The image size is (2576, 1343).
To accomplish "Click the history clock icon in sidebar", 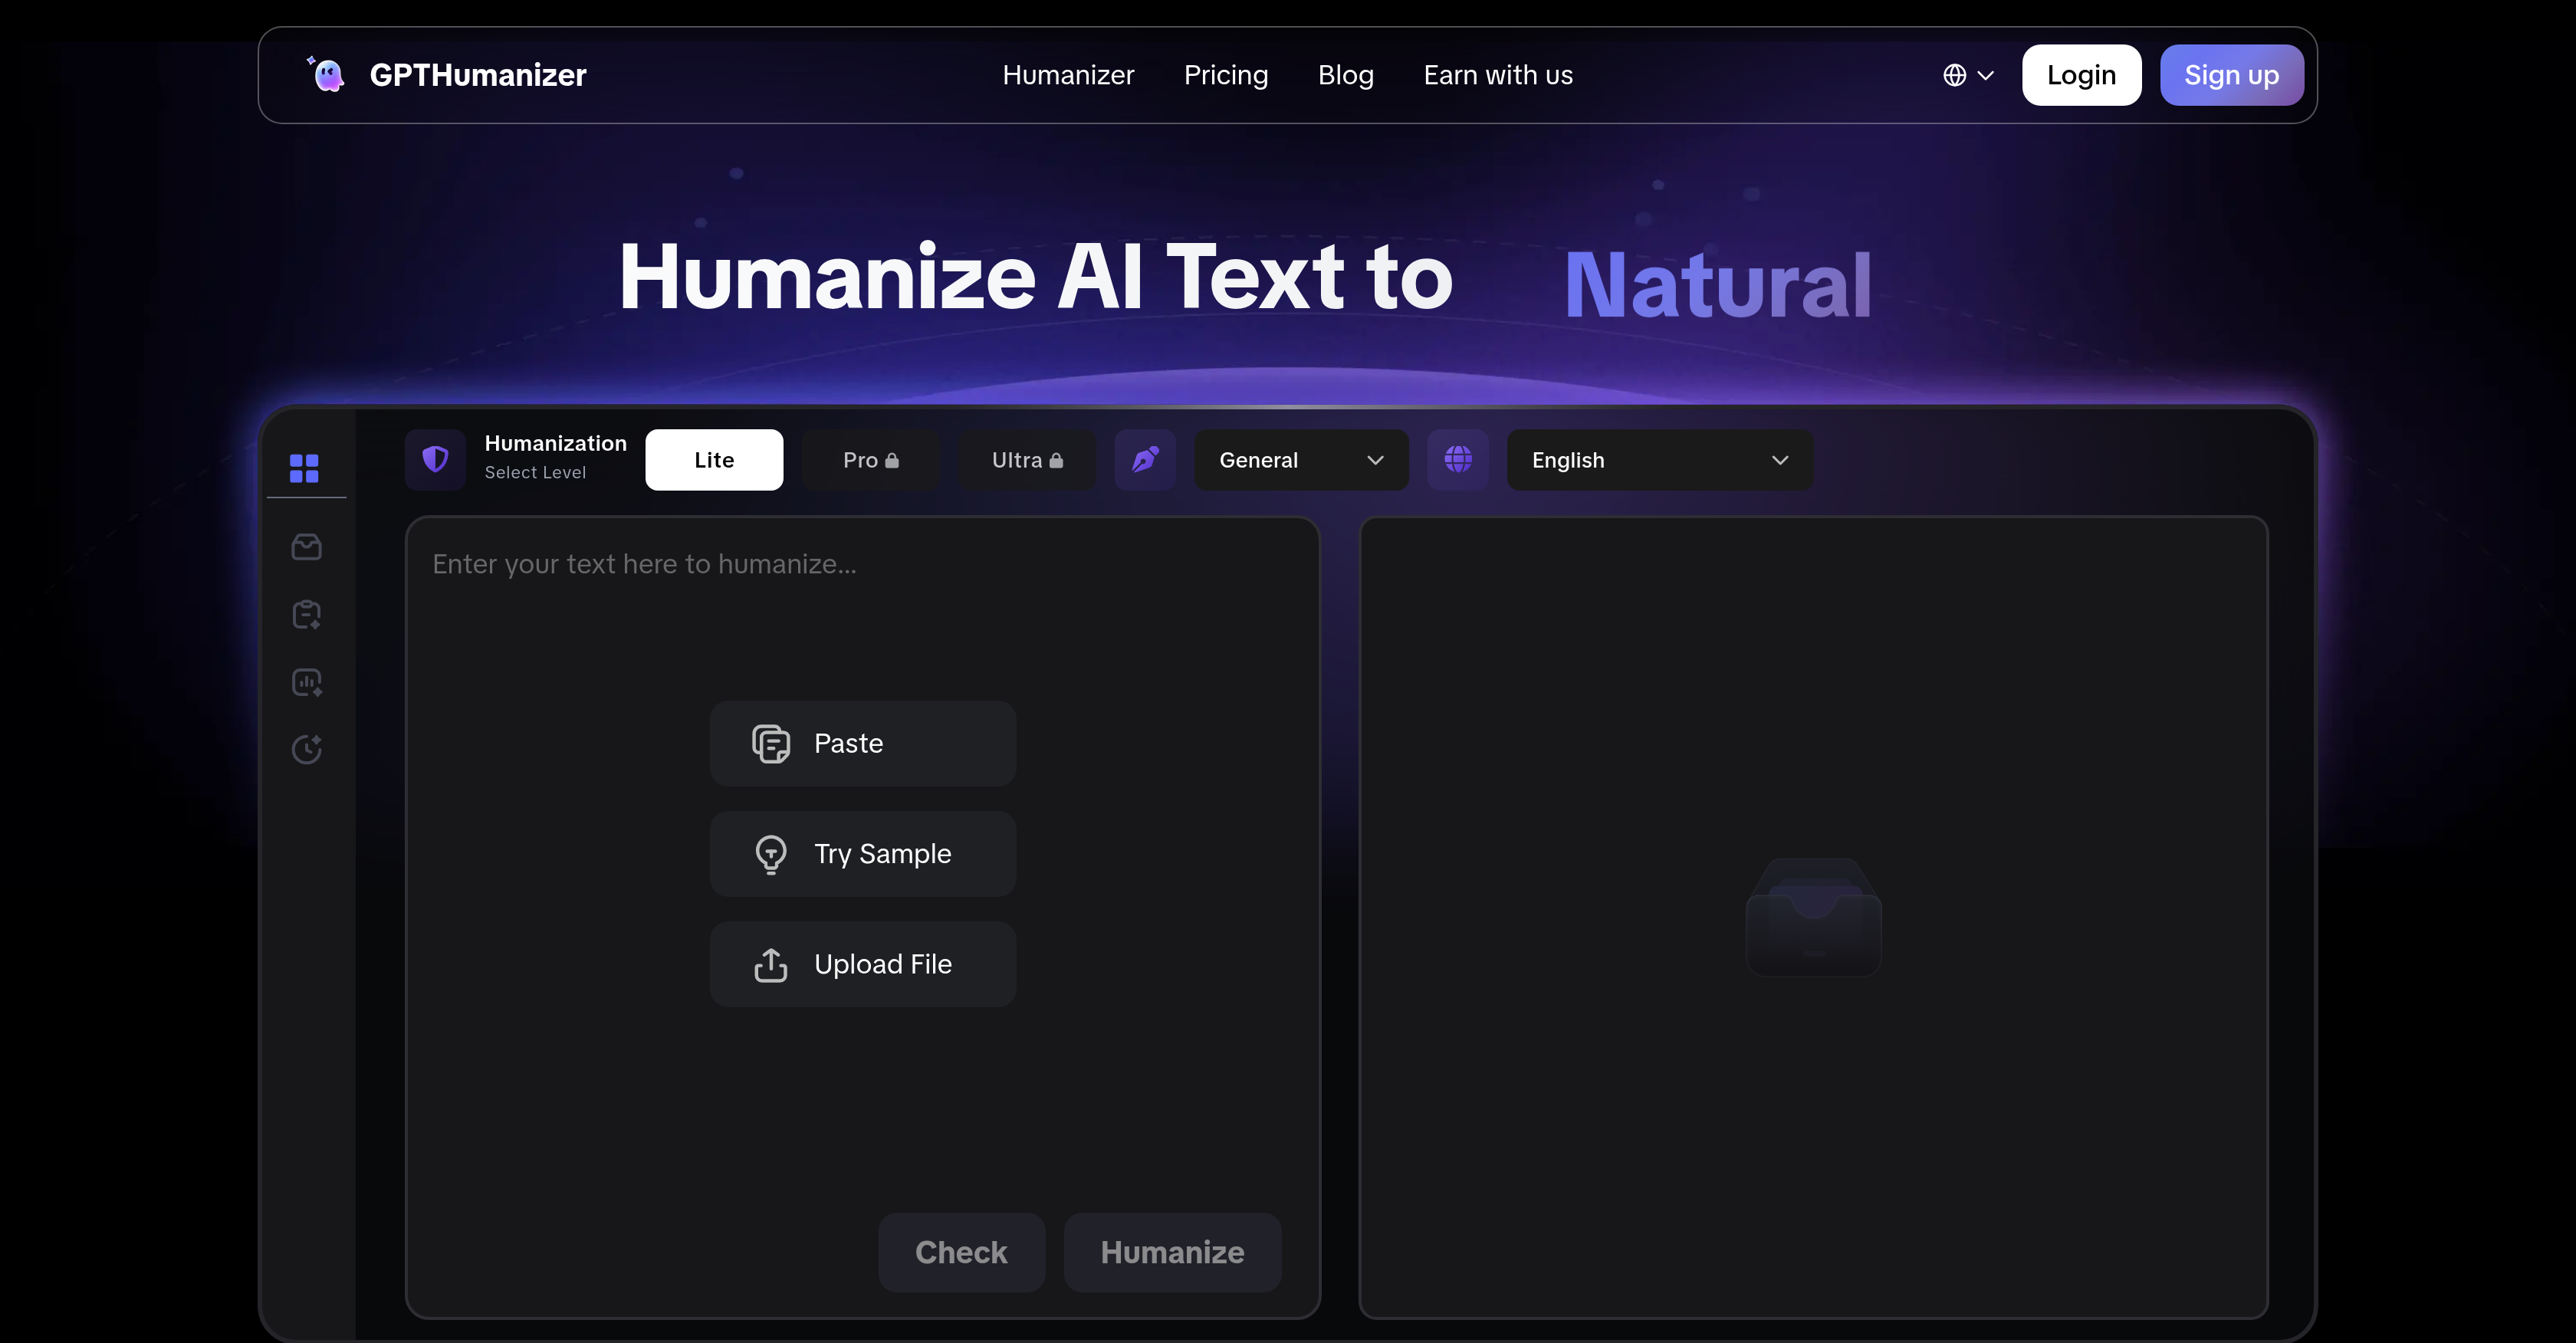I will coord(306,749).
